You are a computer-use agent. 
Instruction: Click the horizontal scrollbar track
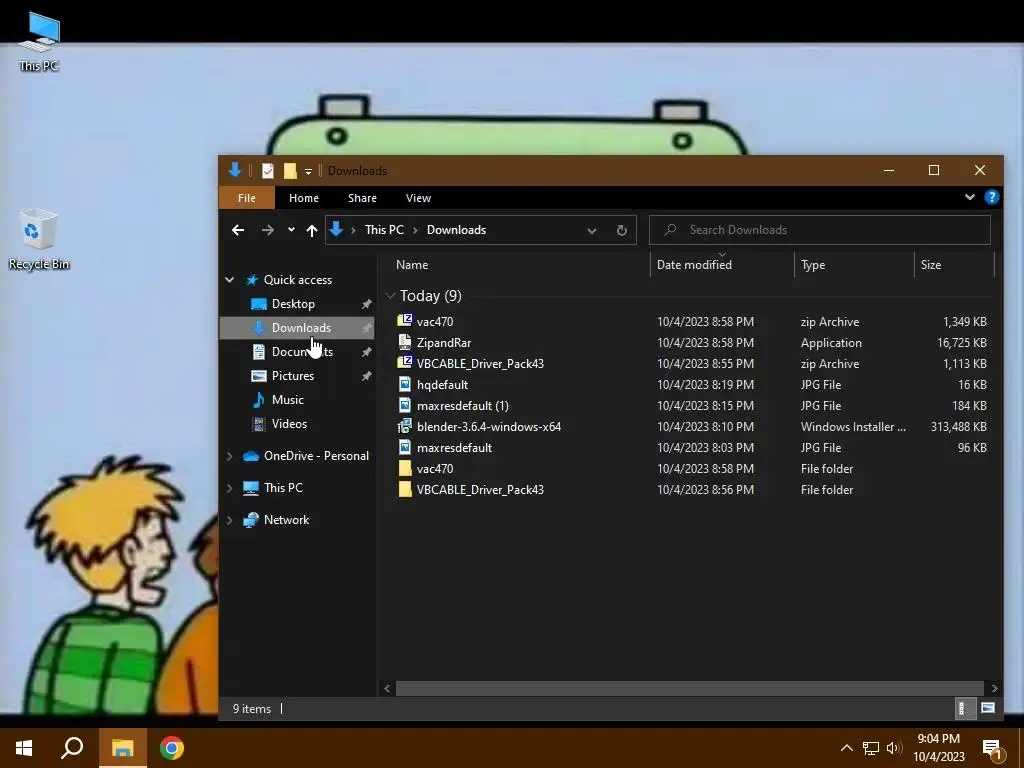point(690,688)
